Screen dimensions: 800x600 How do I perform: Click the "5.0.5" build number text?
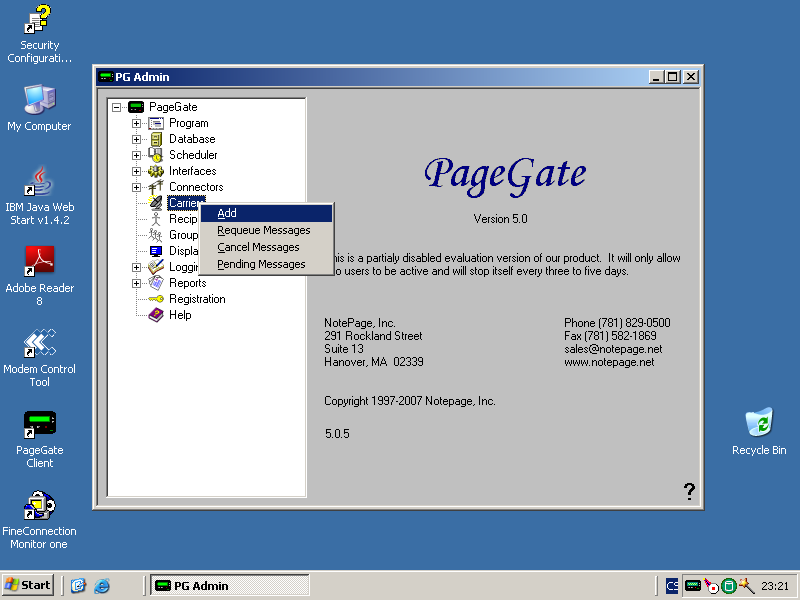tap(337, 434)
